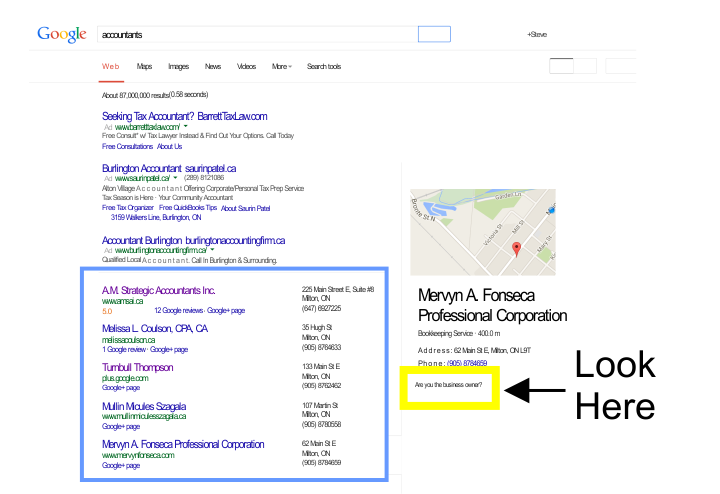Switch to the News tab
Viewport: 720px width, 494px height.
pos(213,67)
